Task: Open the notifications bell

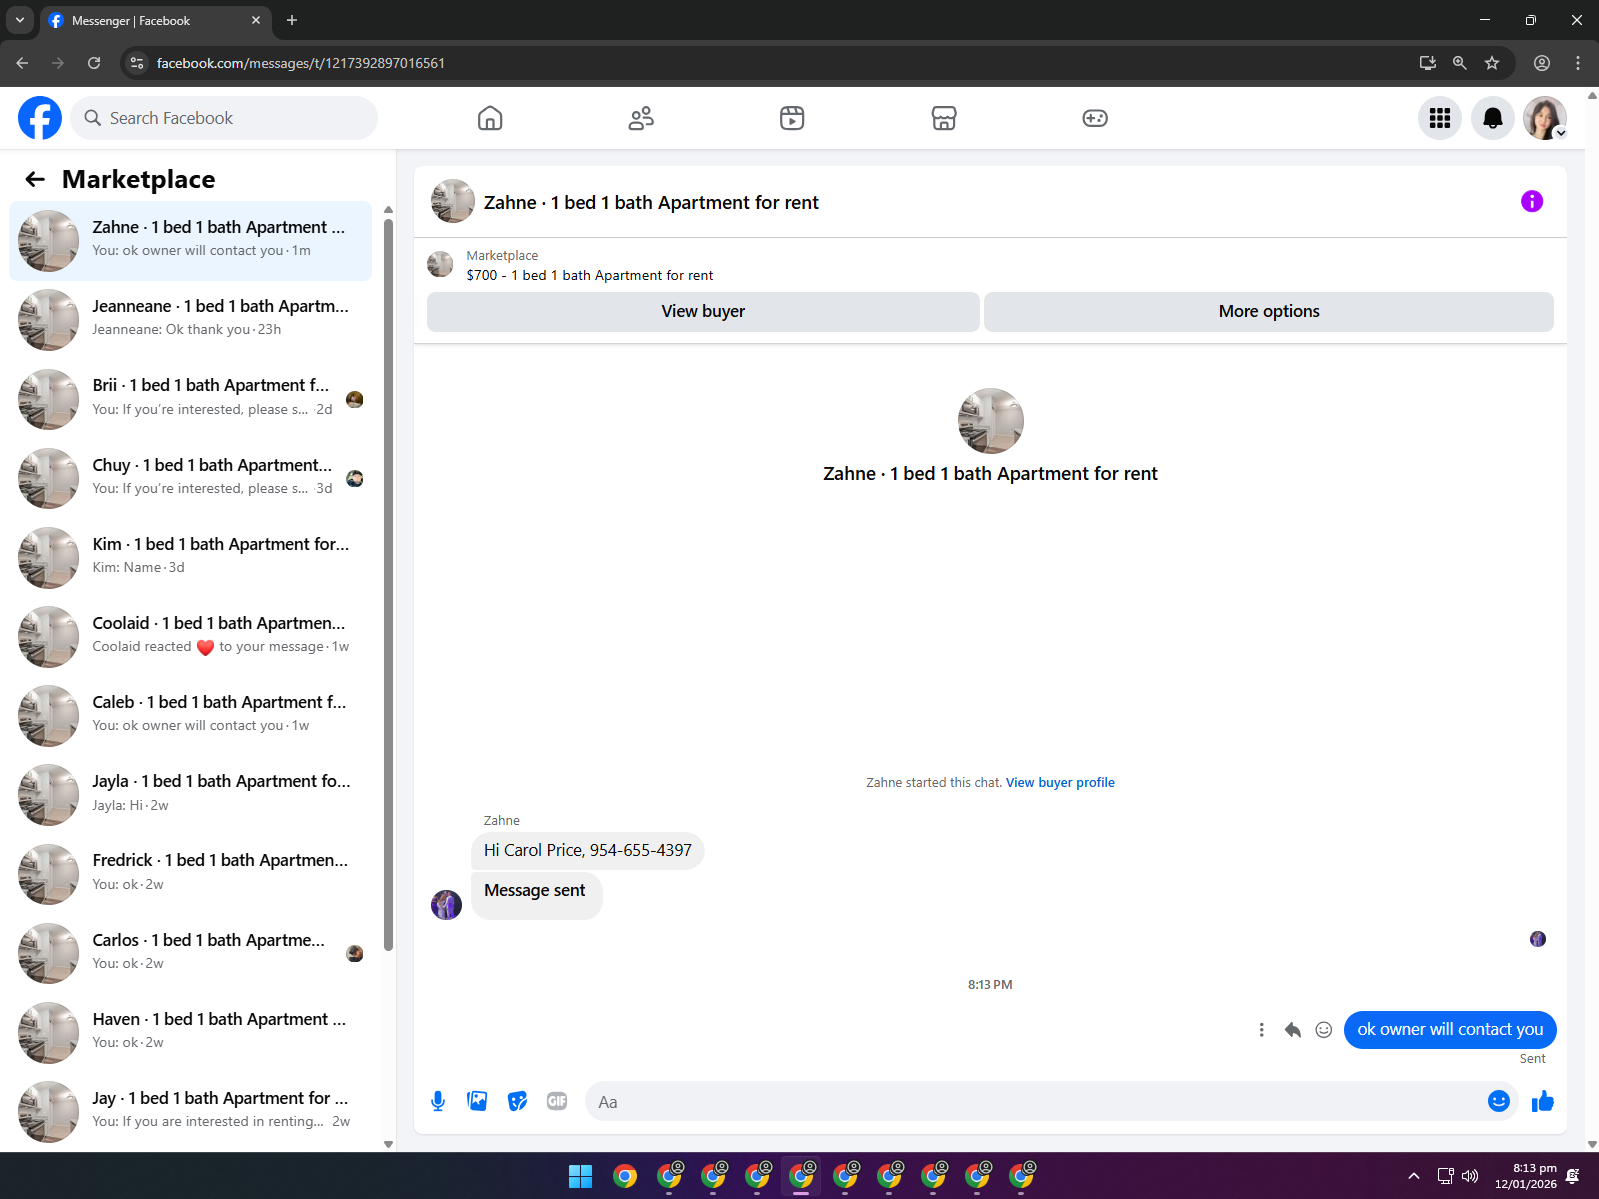Action: tap(1493, 118)
